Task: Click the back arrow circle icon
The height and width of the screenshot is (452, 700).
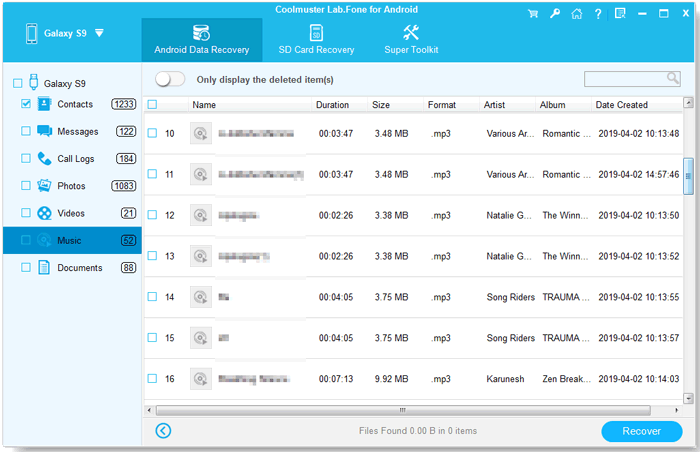Action: [163, 431]
